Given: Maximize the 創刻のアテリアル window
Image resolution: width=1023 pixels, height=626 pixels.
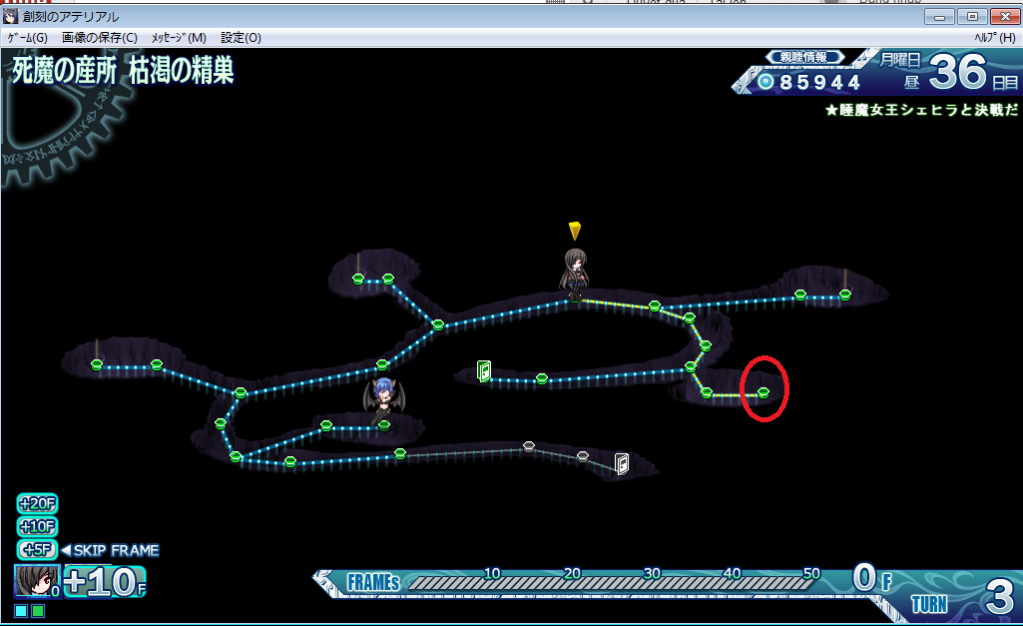Looking at the screenshot, I should coord(972,16).
